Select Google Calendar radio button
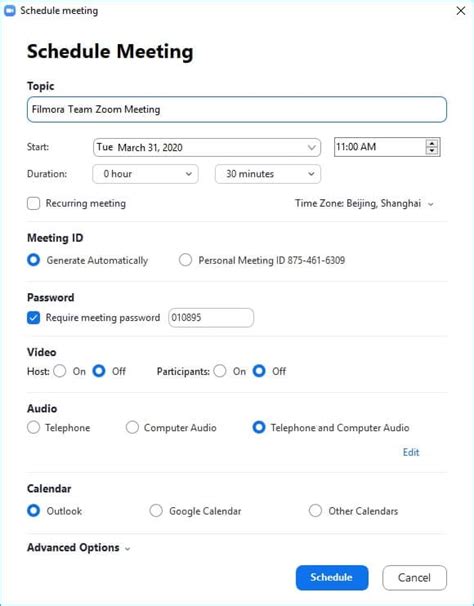 point(156,511)
